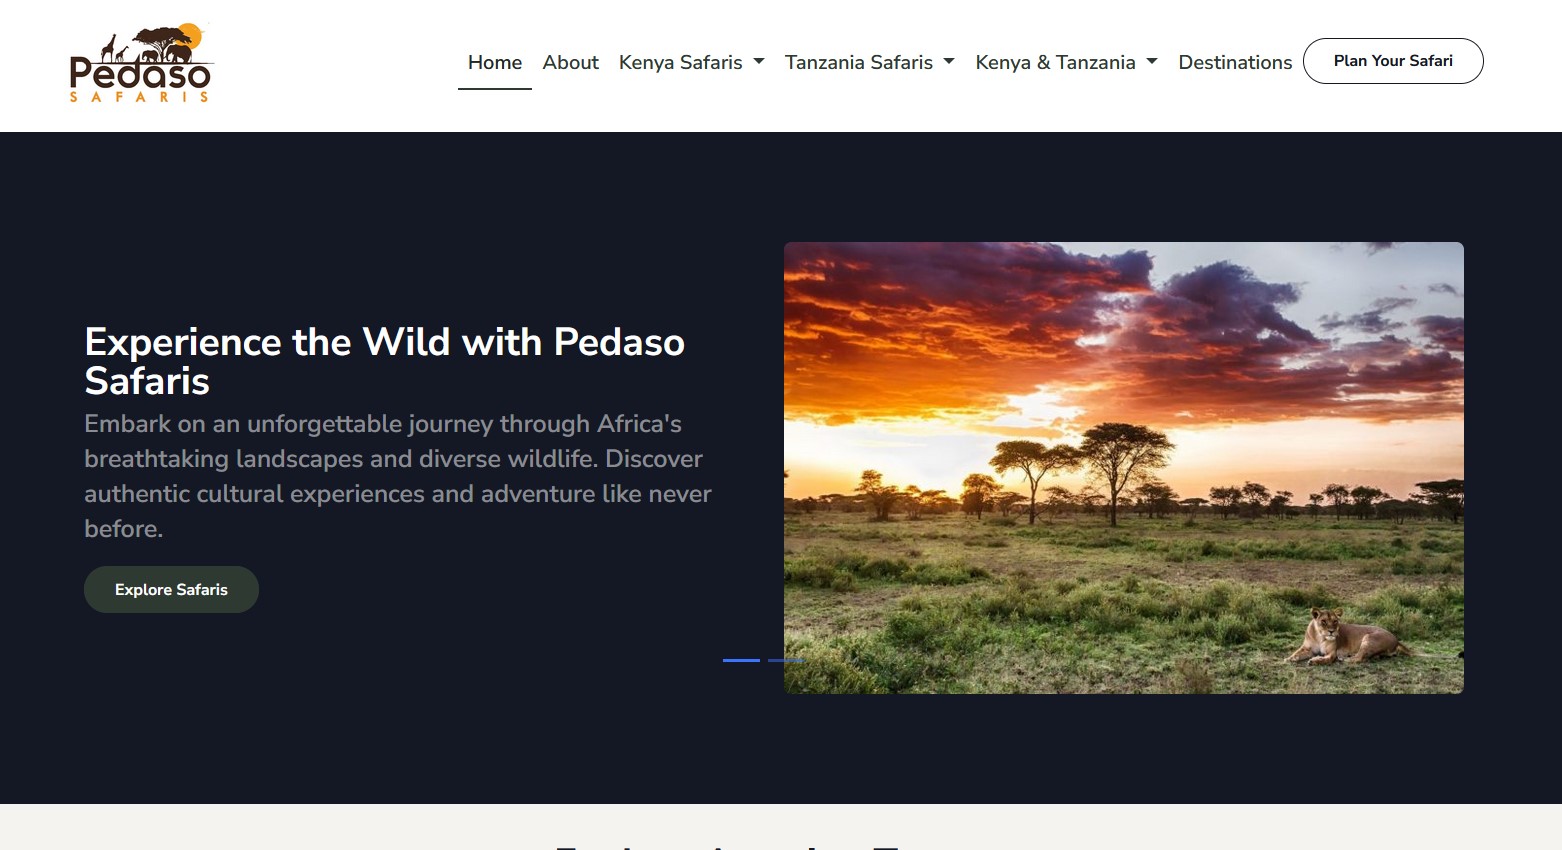Viewport: 1562px width, 850px height.
Task: Click the Experience the Wild headline
Action: click(x=384, y=360)
